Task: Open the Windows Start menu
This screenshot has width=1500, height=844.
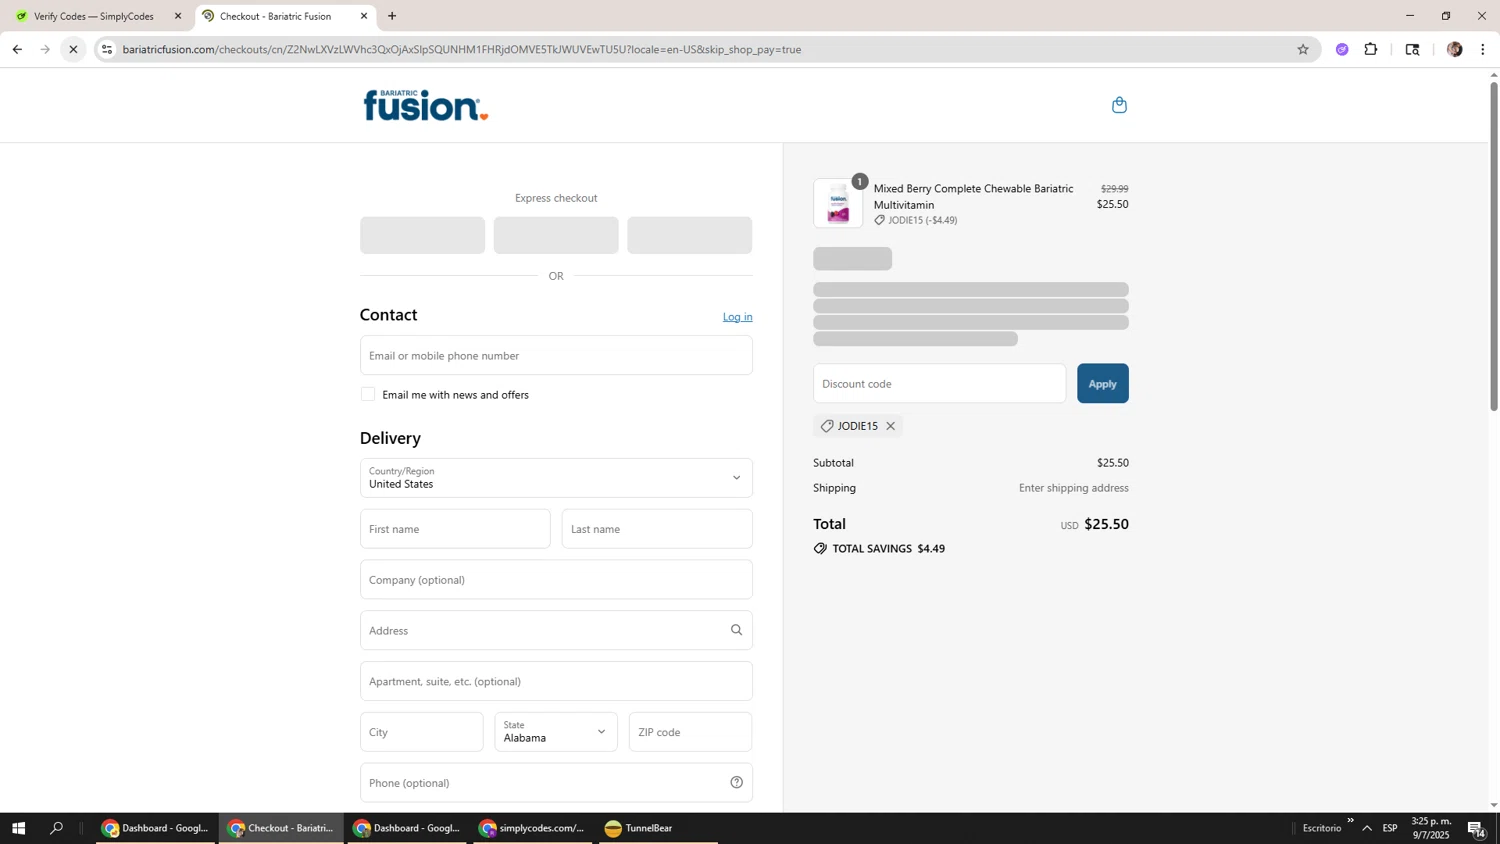Action: (18, 828)
